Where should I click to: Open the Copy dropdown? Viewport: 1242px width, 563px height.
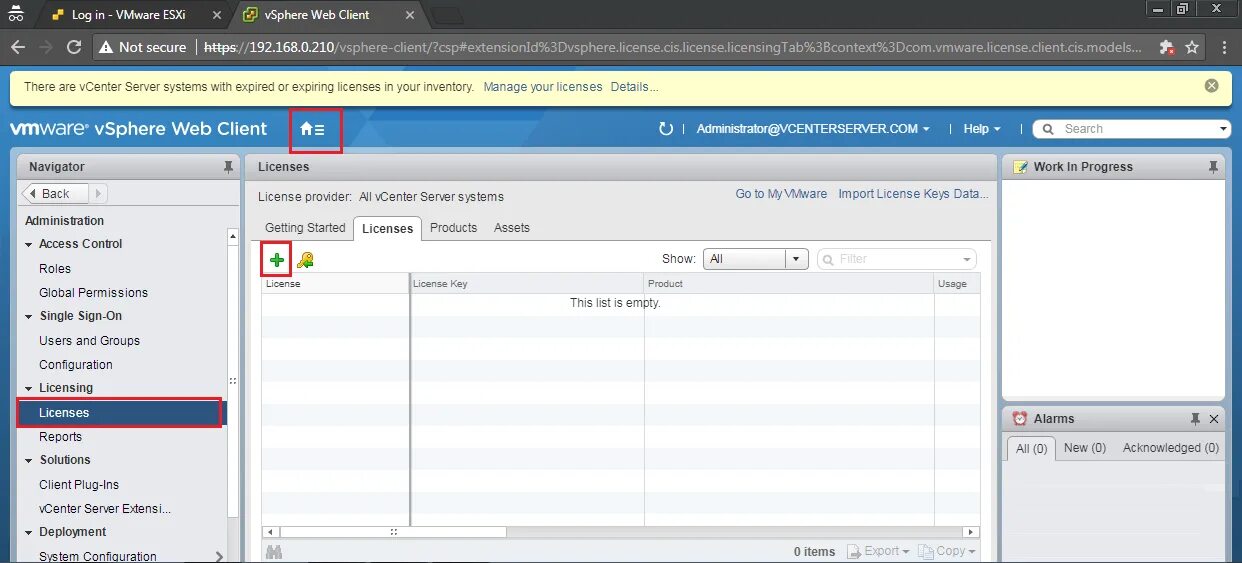pyautogui.click(x=947, y=551)
